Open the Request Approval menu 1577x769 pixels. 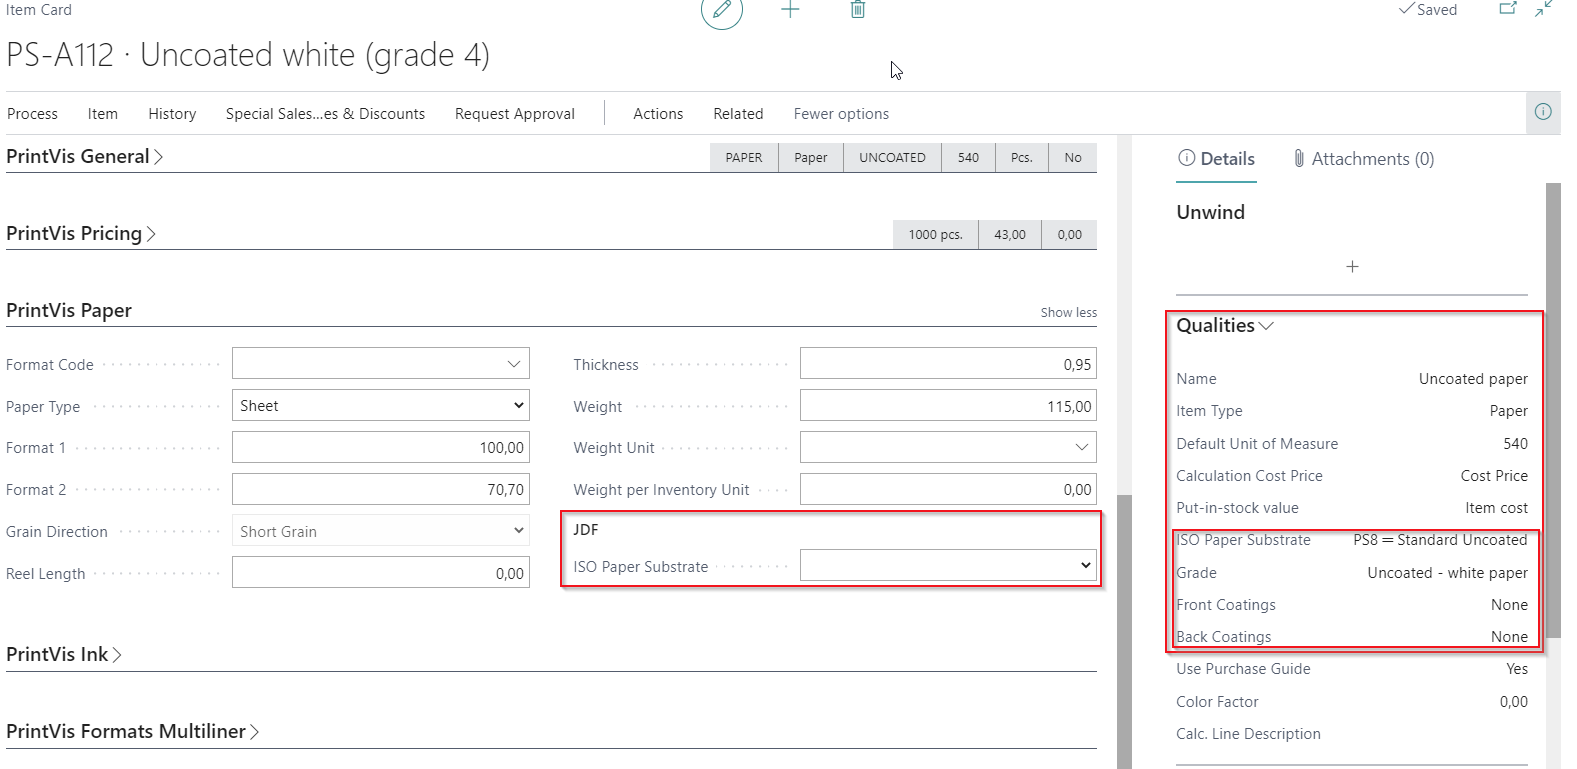coord(514,114)
